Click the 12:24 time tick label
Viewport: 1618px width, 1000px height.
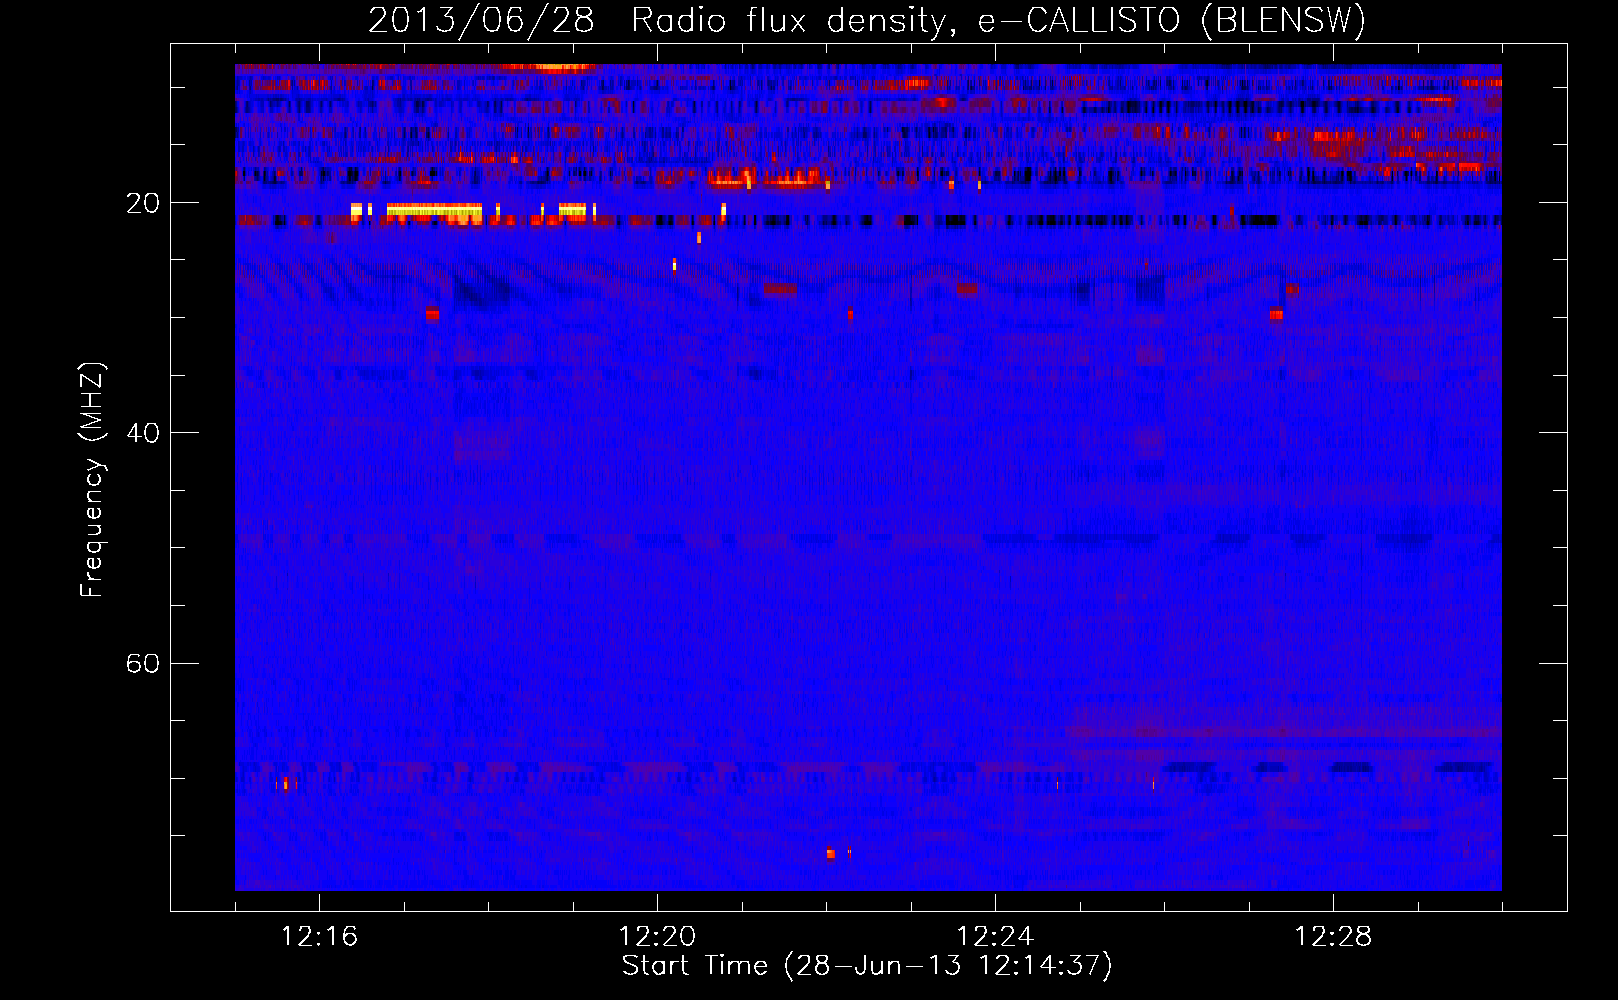(x=995, y=936)
